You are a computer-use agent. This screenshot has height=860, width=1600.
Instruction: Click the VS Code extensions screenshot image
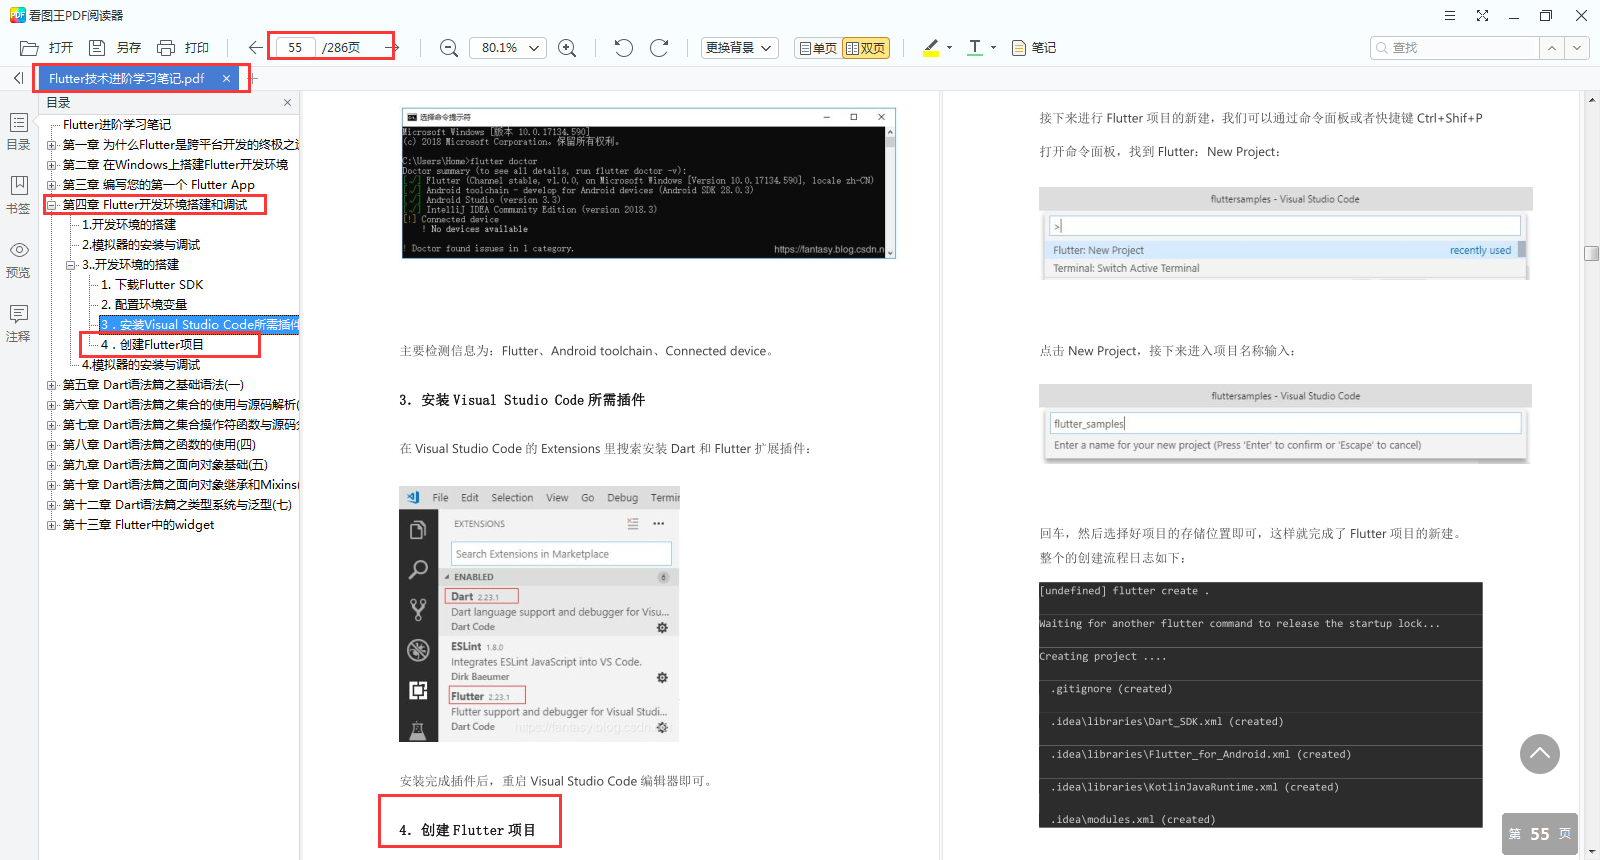(x=539, y=614)
